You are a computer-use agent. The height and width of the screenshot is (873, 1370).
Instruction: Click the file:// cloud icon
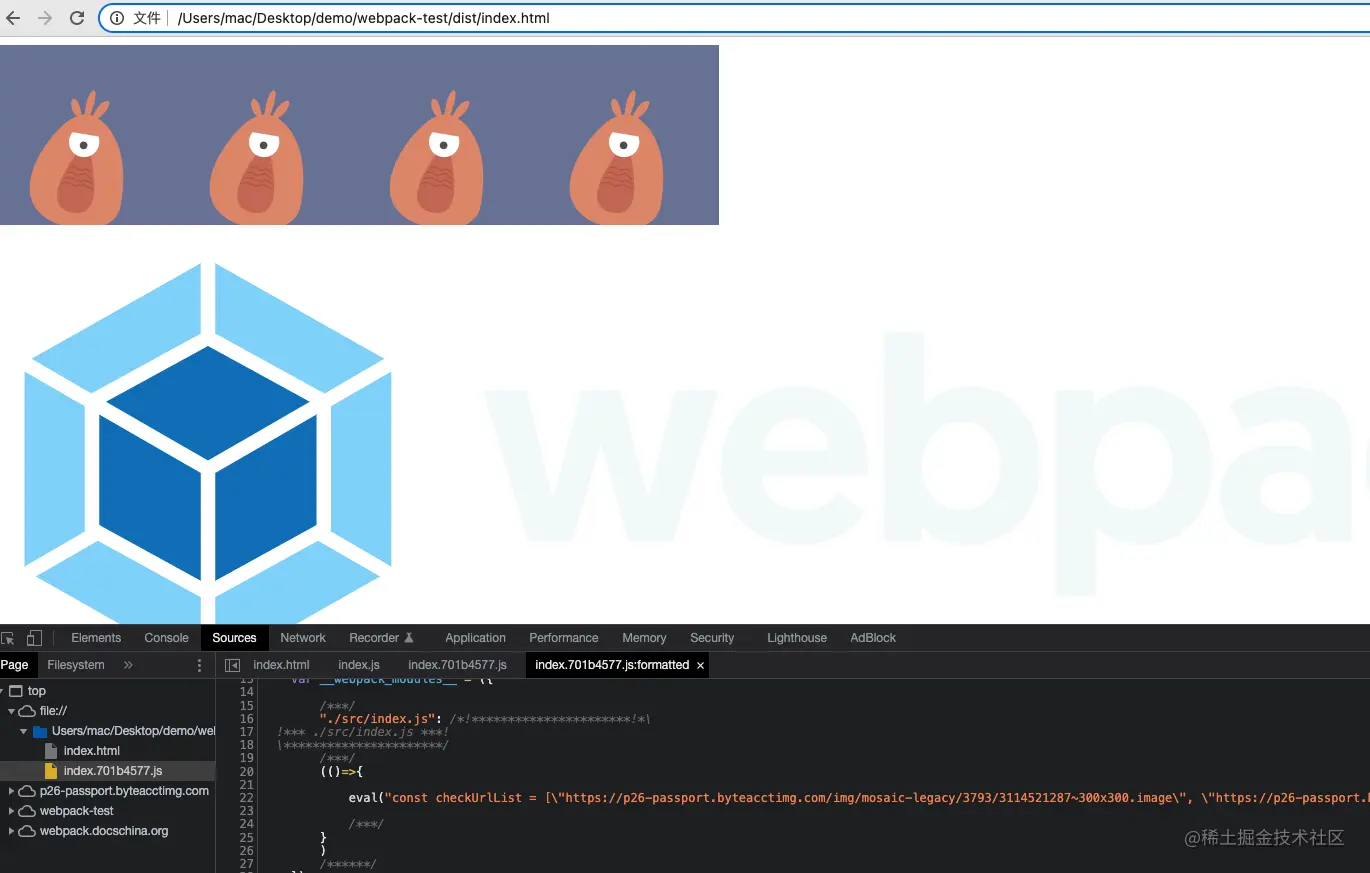[x=27, y=711]
